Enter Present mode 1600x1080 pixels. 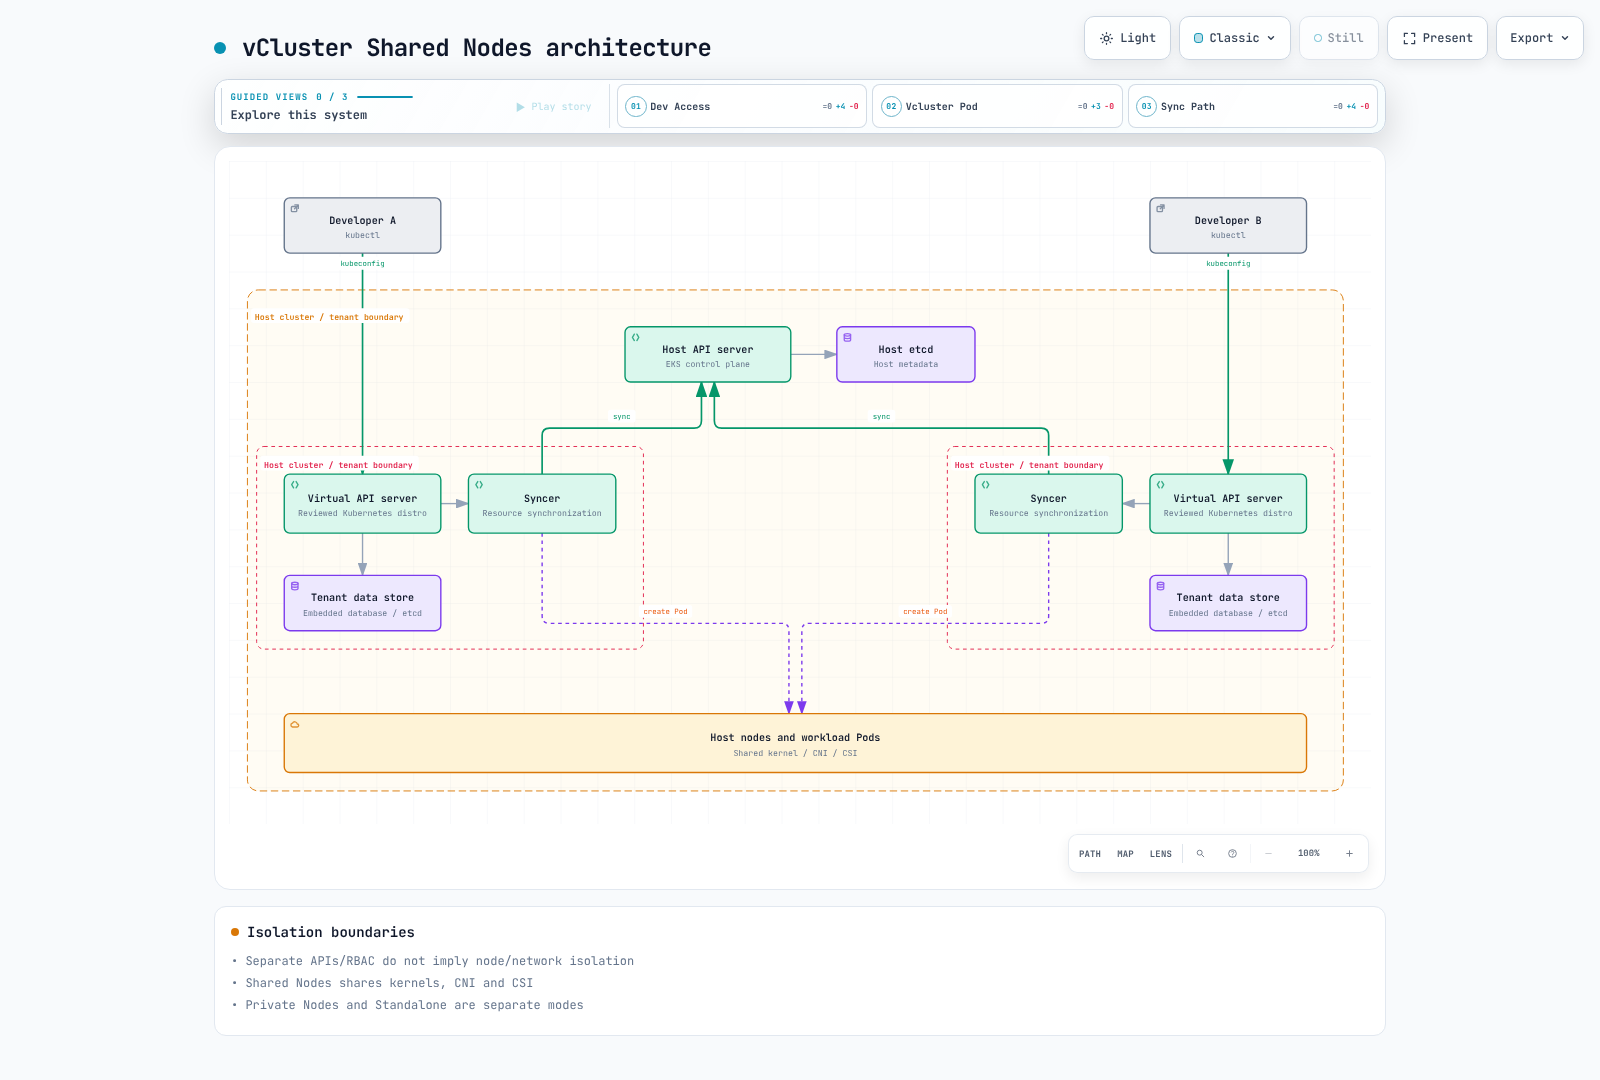point(1437,38)
